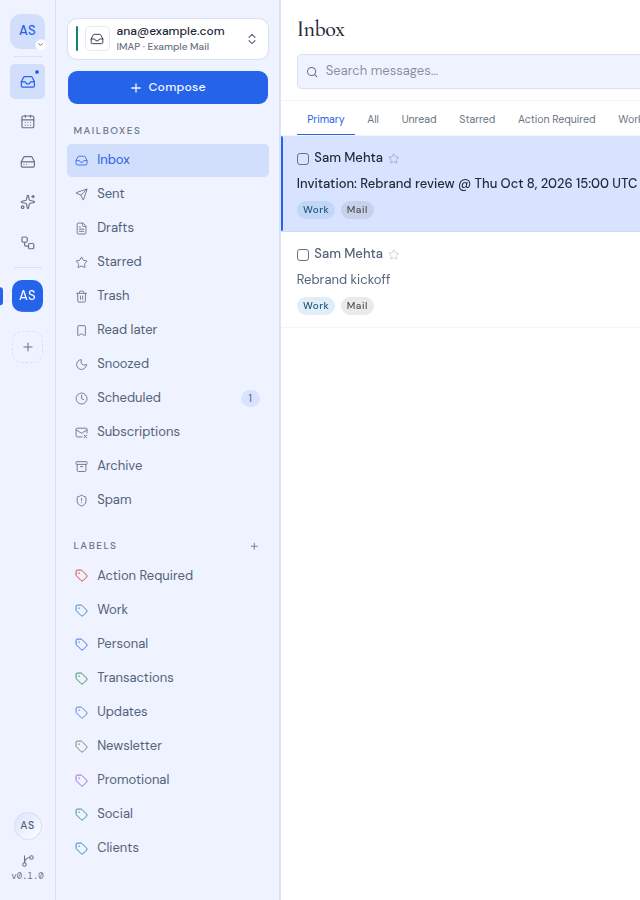Open the AI sparkles icon in the left rail

28,202
